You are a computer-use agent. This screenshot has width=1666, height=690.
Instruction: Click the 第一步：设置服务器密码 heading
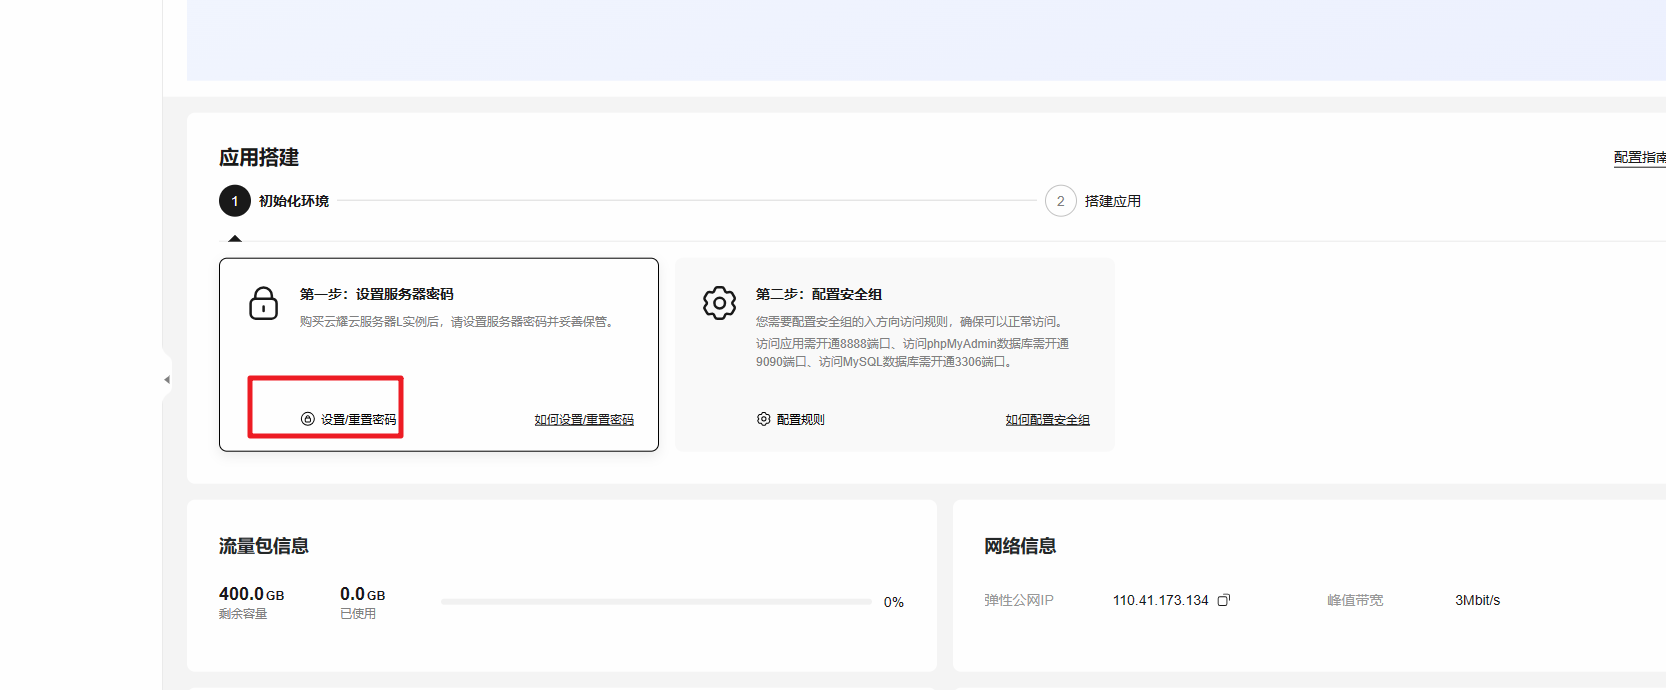(377, 294)
